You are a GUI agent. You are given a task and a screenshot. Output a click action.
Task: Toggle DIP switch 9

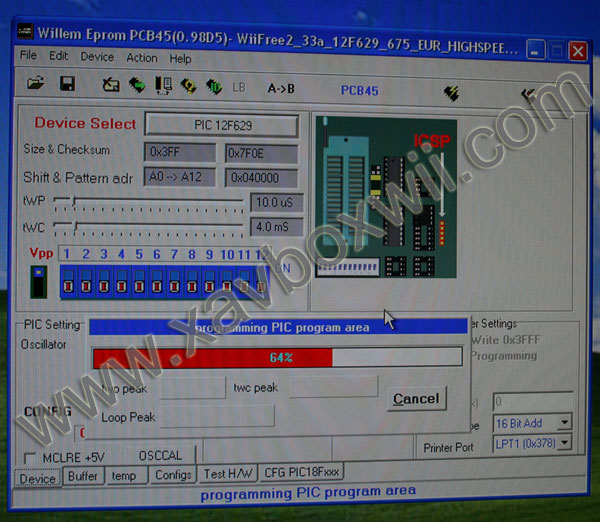(209, 282)
